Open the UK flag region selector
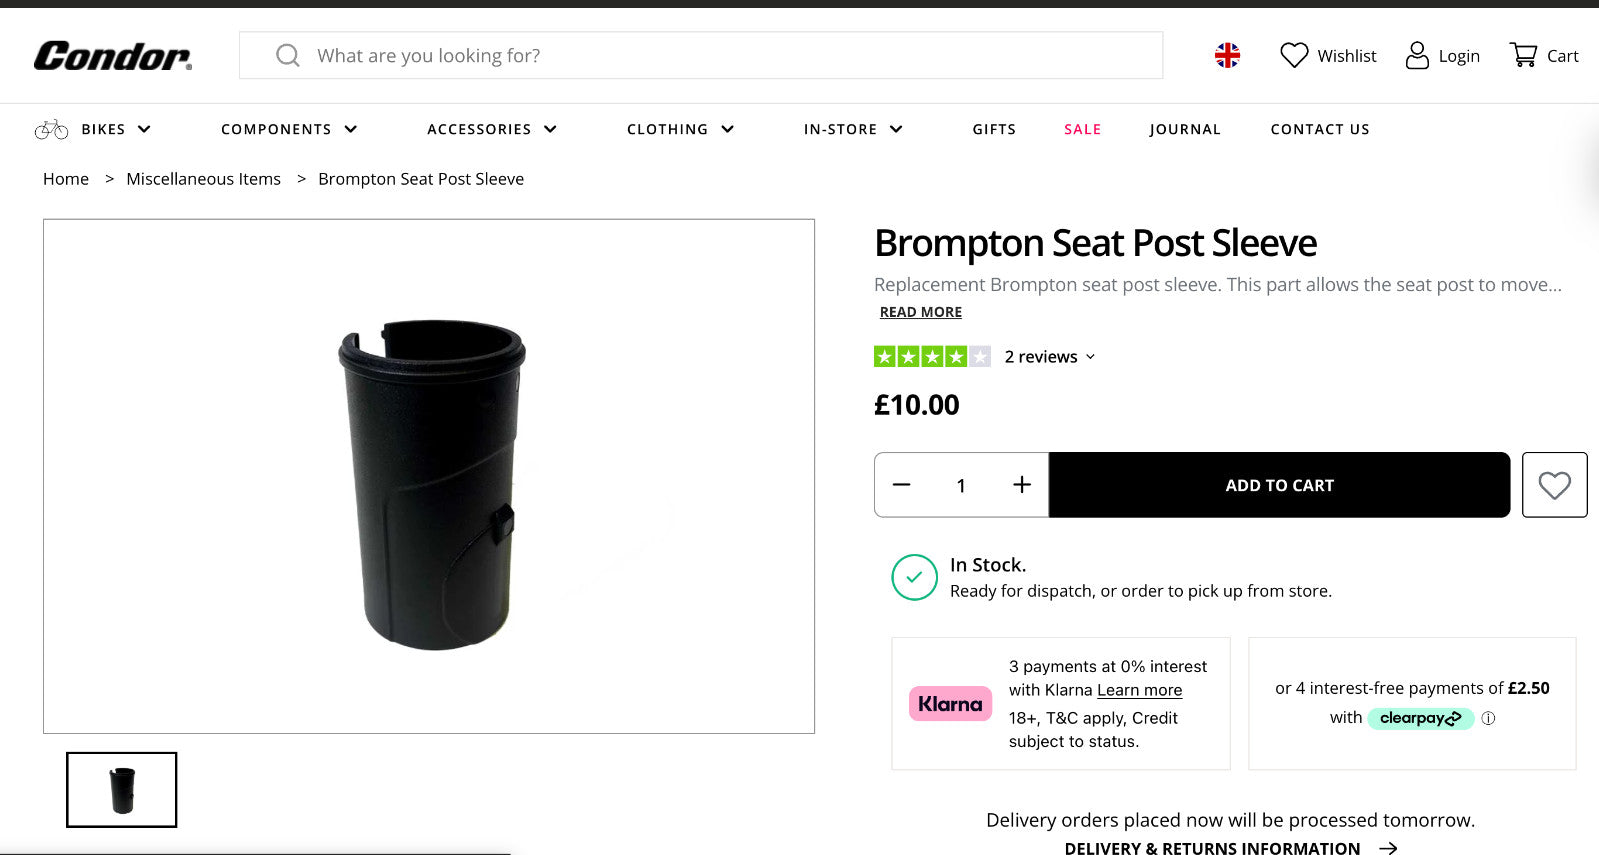The height and width of the screenshot is (855, 1599). pyautogui.click(x=1227, y=56)
